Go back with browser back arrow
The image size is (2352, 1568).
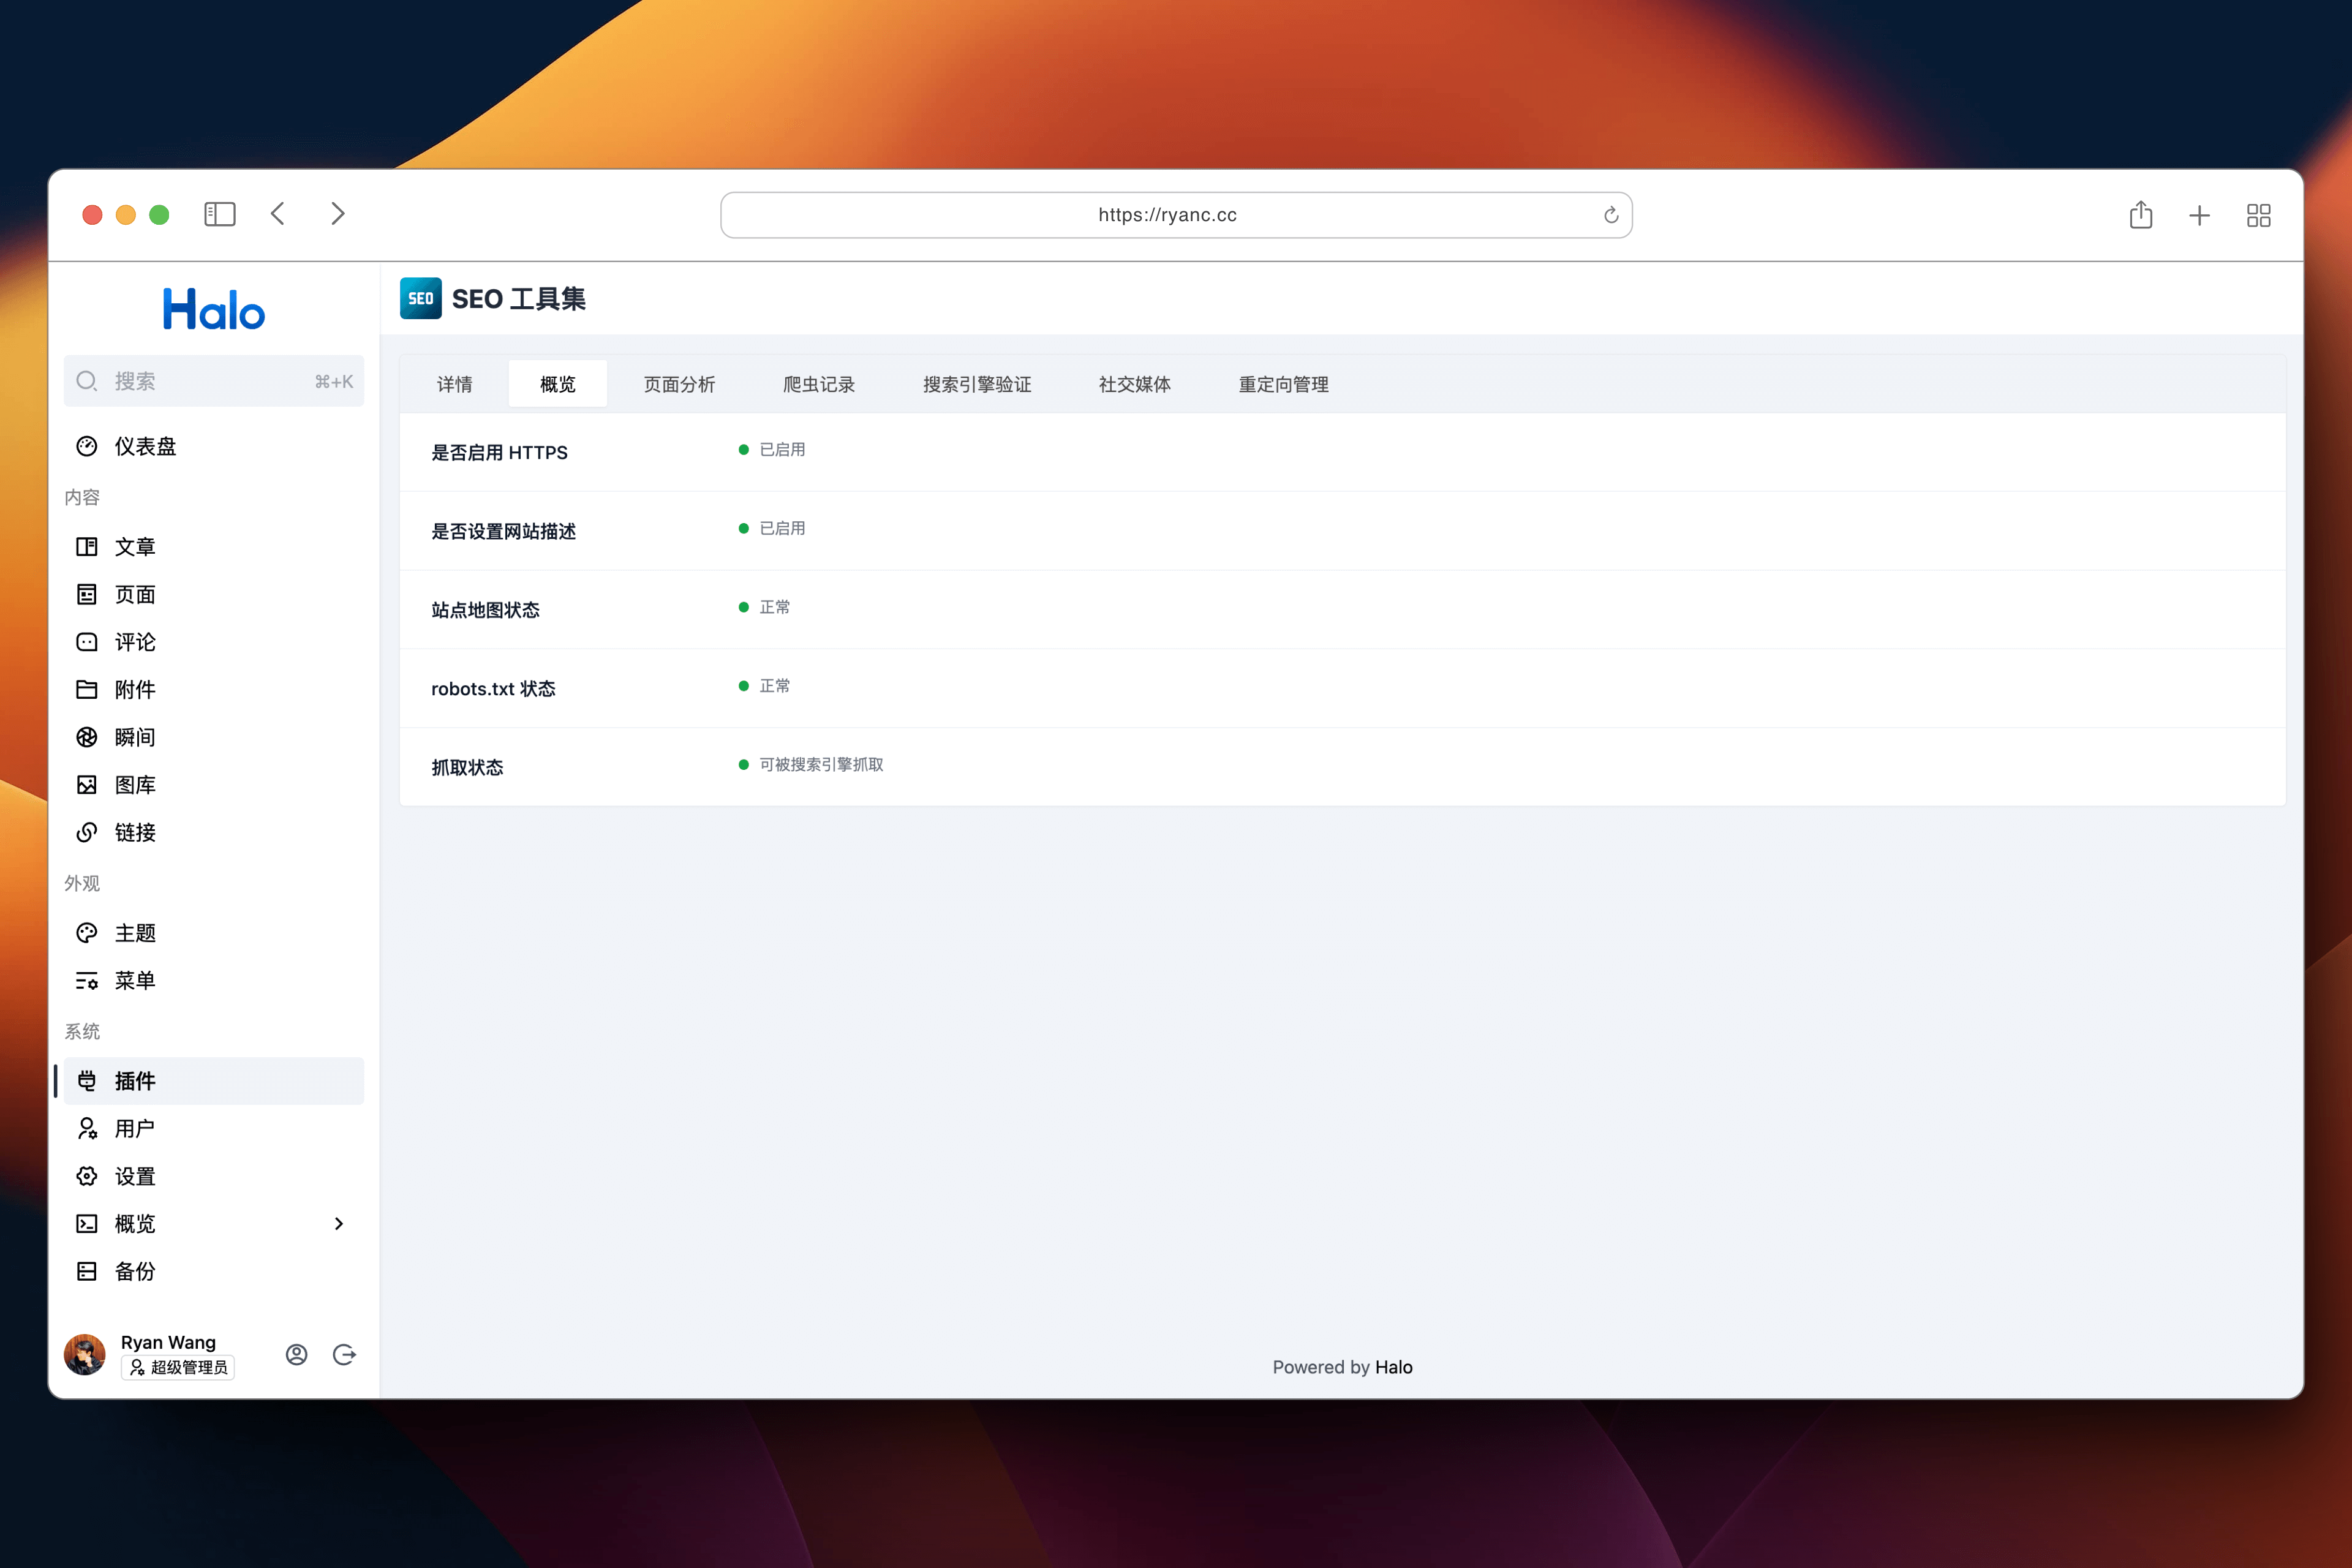click(x=278, y=214)
